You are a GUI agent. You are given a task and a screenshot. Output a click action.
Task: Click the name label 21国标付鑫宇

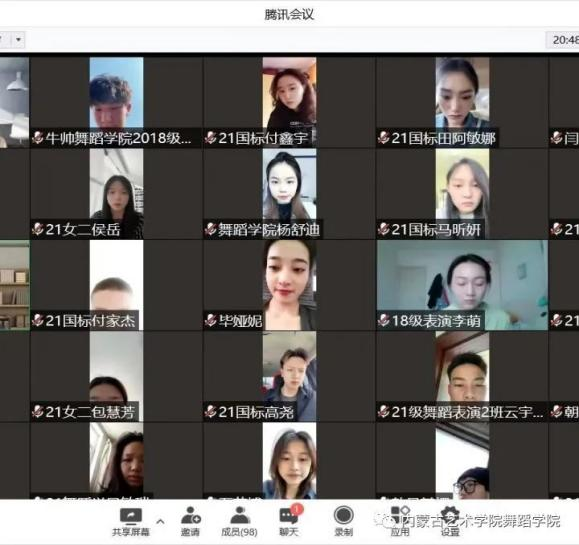[x=263, y=138]
